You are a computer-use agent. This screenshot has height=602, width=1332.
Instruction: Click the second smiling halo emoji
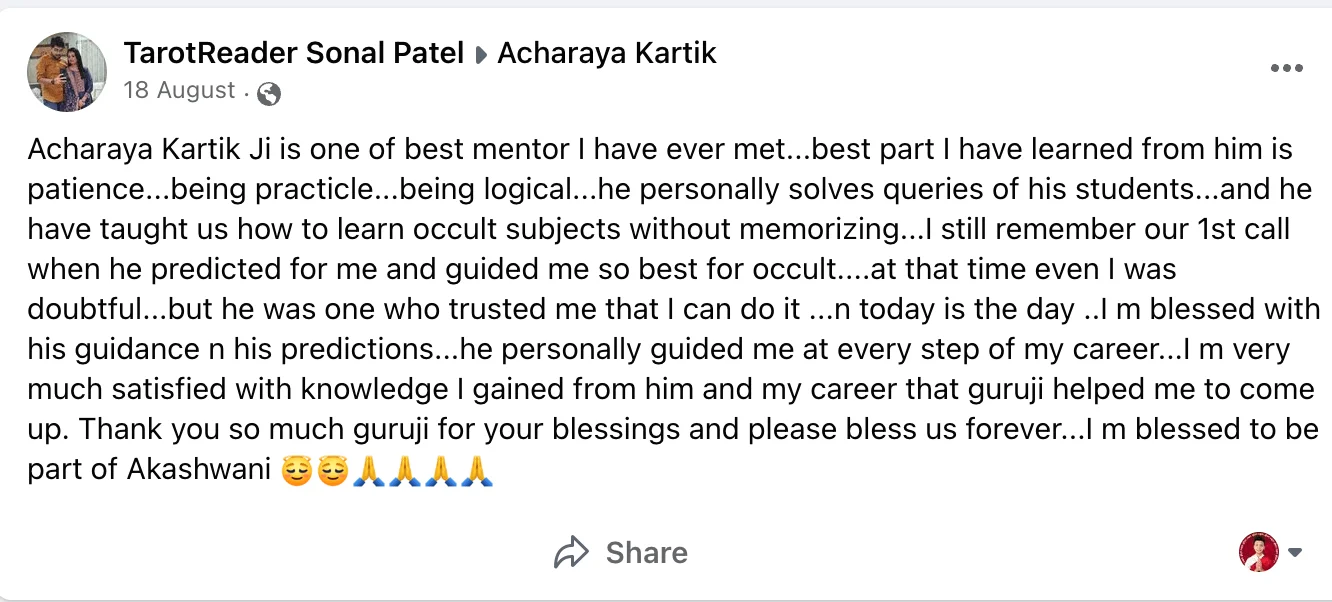click(x=333, y=469)
